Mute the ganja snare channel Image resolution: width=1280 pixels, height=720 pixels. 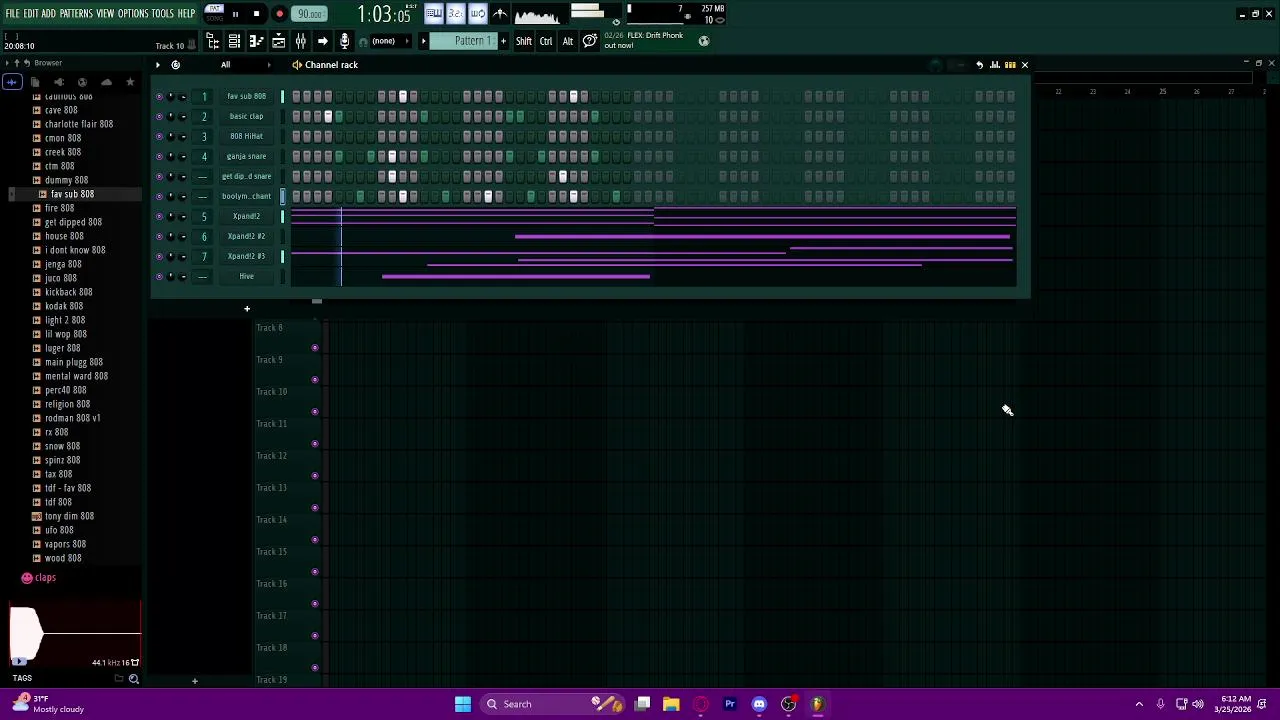(x=159, y=156)
